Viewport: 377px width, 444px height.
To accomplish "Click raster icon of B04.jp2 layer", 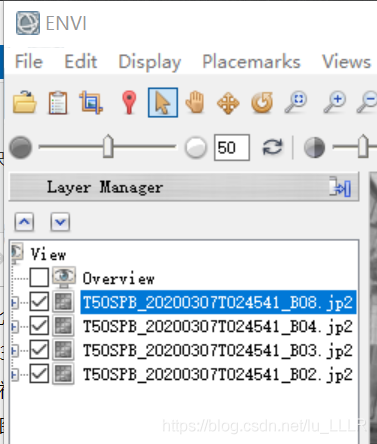I will (63, 326).
